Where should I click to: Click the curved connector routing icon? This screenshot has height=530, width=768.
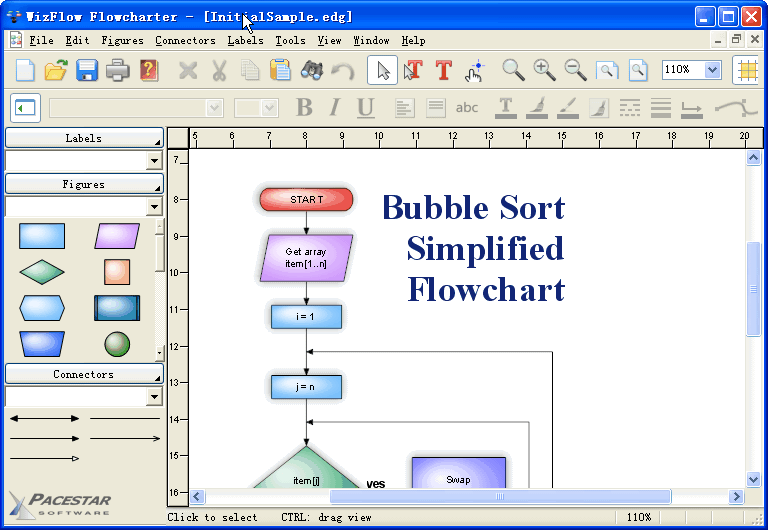point(736,108)
